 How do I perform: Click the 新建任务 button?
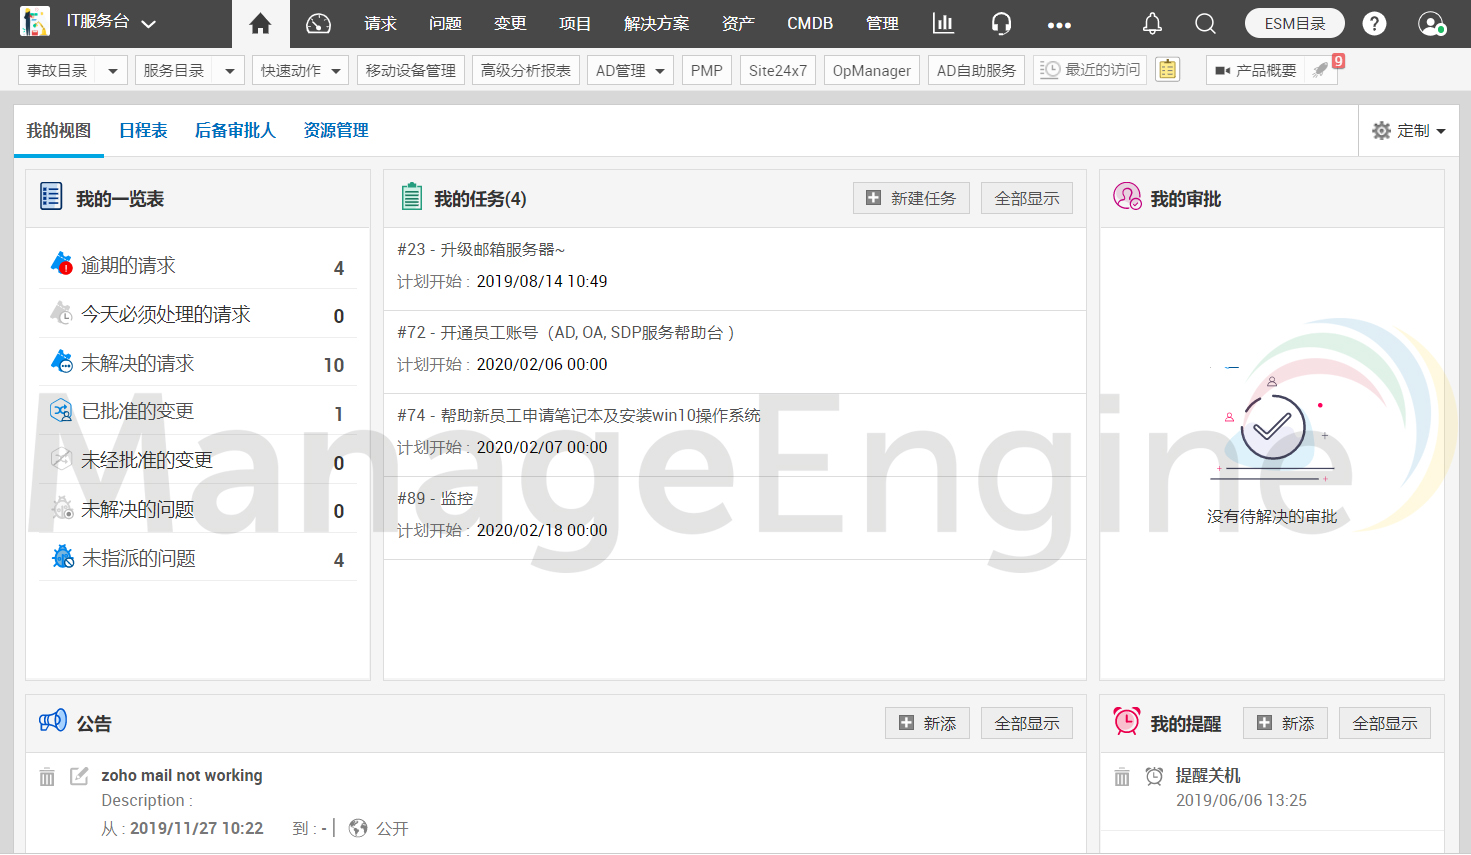911,198
